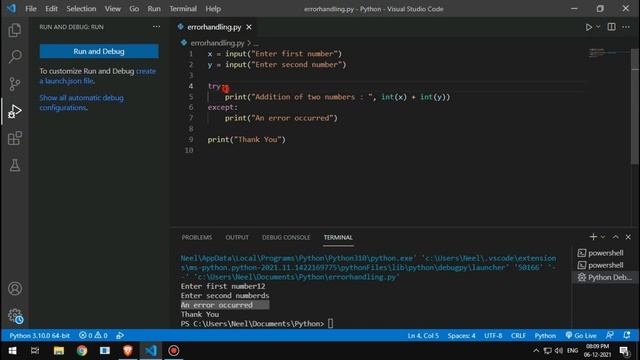
Task: Show hidden system tray icons
Action: tap(536, 351)
